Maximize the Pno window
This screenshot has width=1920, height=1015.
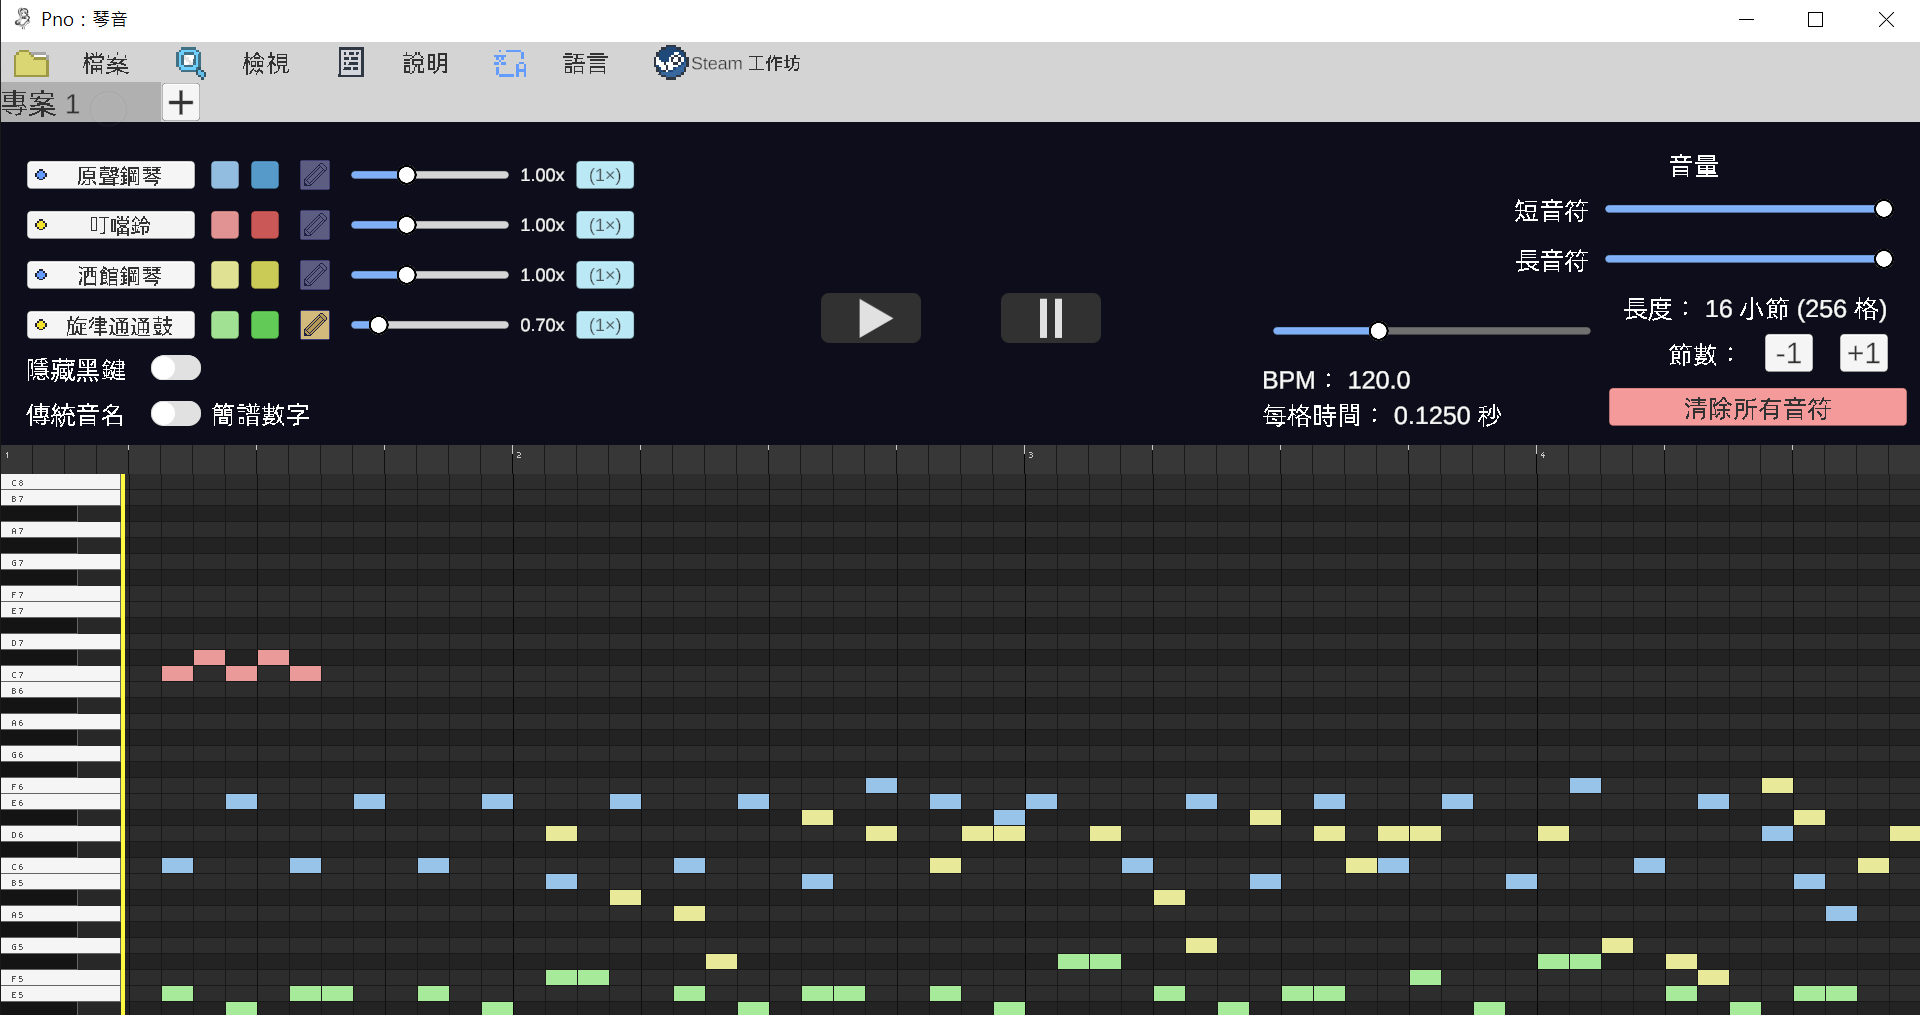coord(1816,20)
